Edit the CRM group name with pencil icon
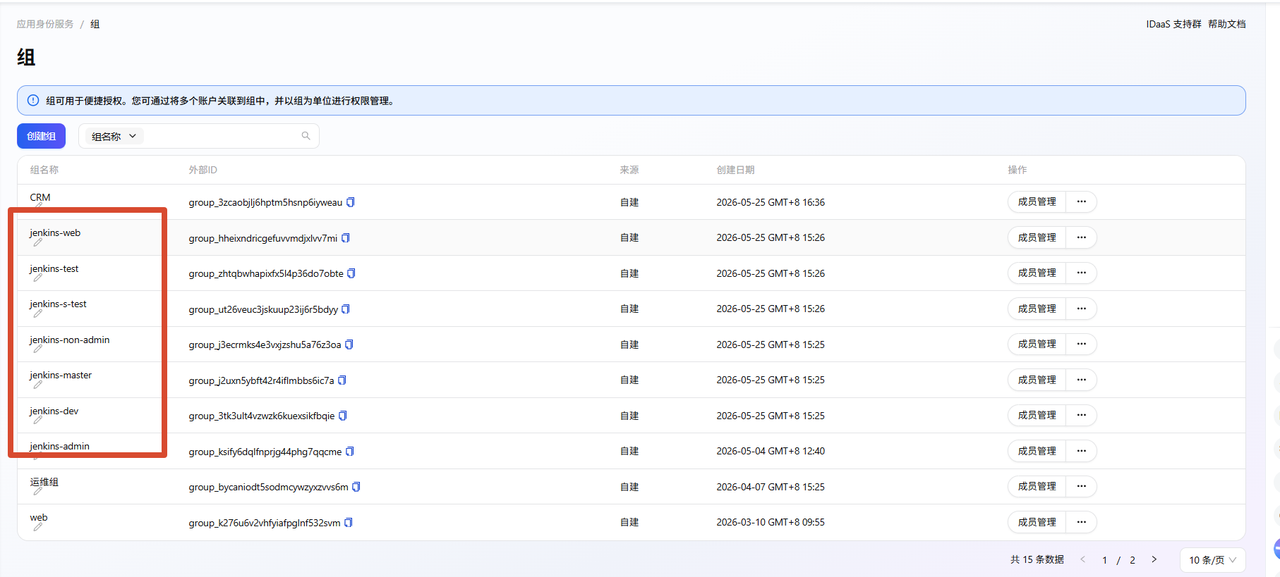This screenshot has width=1280, height=577. click(38, 207)
